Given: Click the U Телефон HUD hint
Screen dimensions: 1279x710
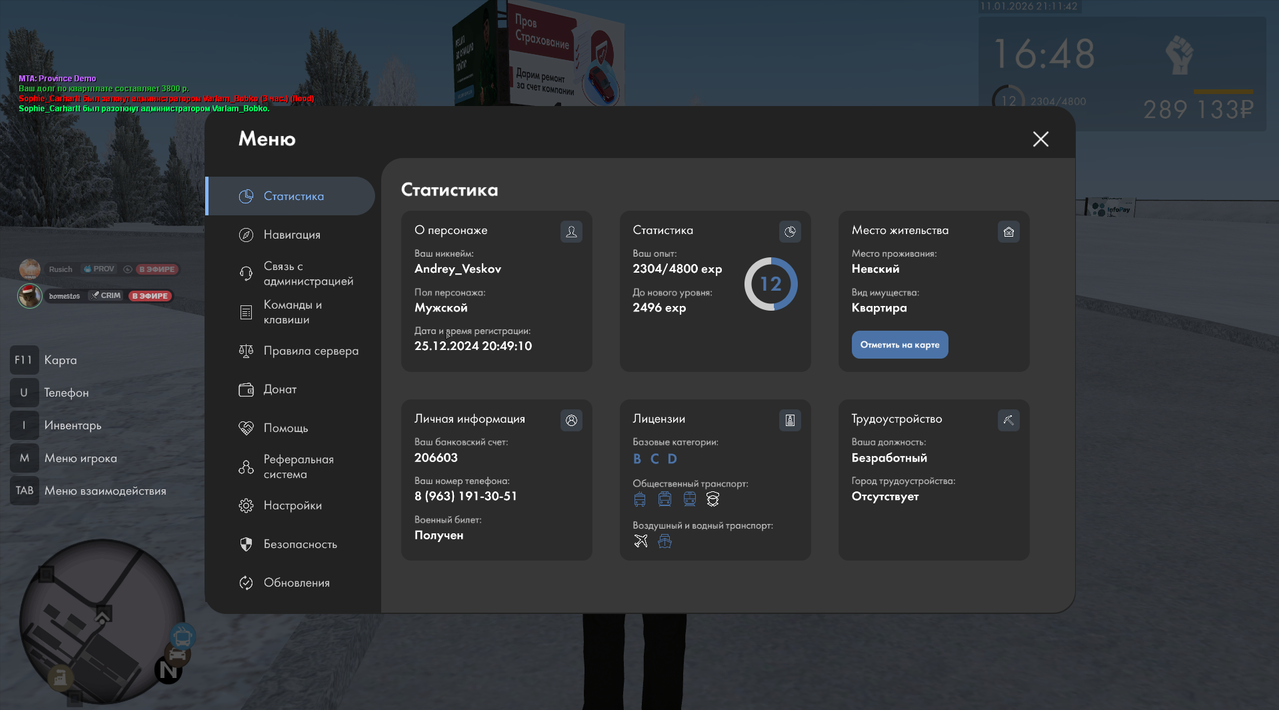Looking at the screenshot, I should click(x=50, y=393).
